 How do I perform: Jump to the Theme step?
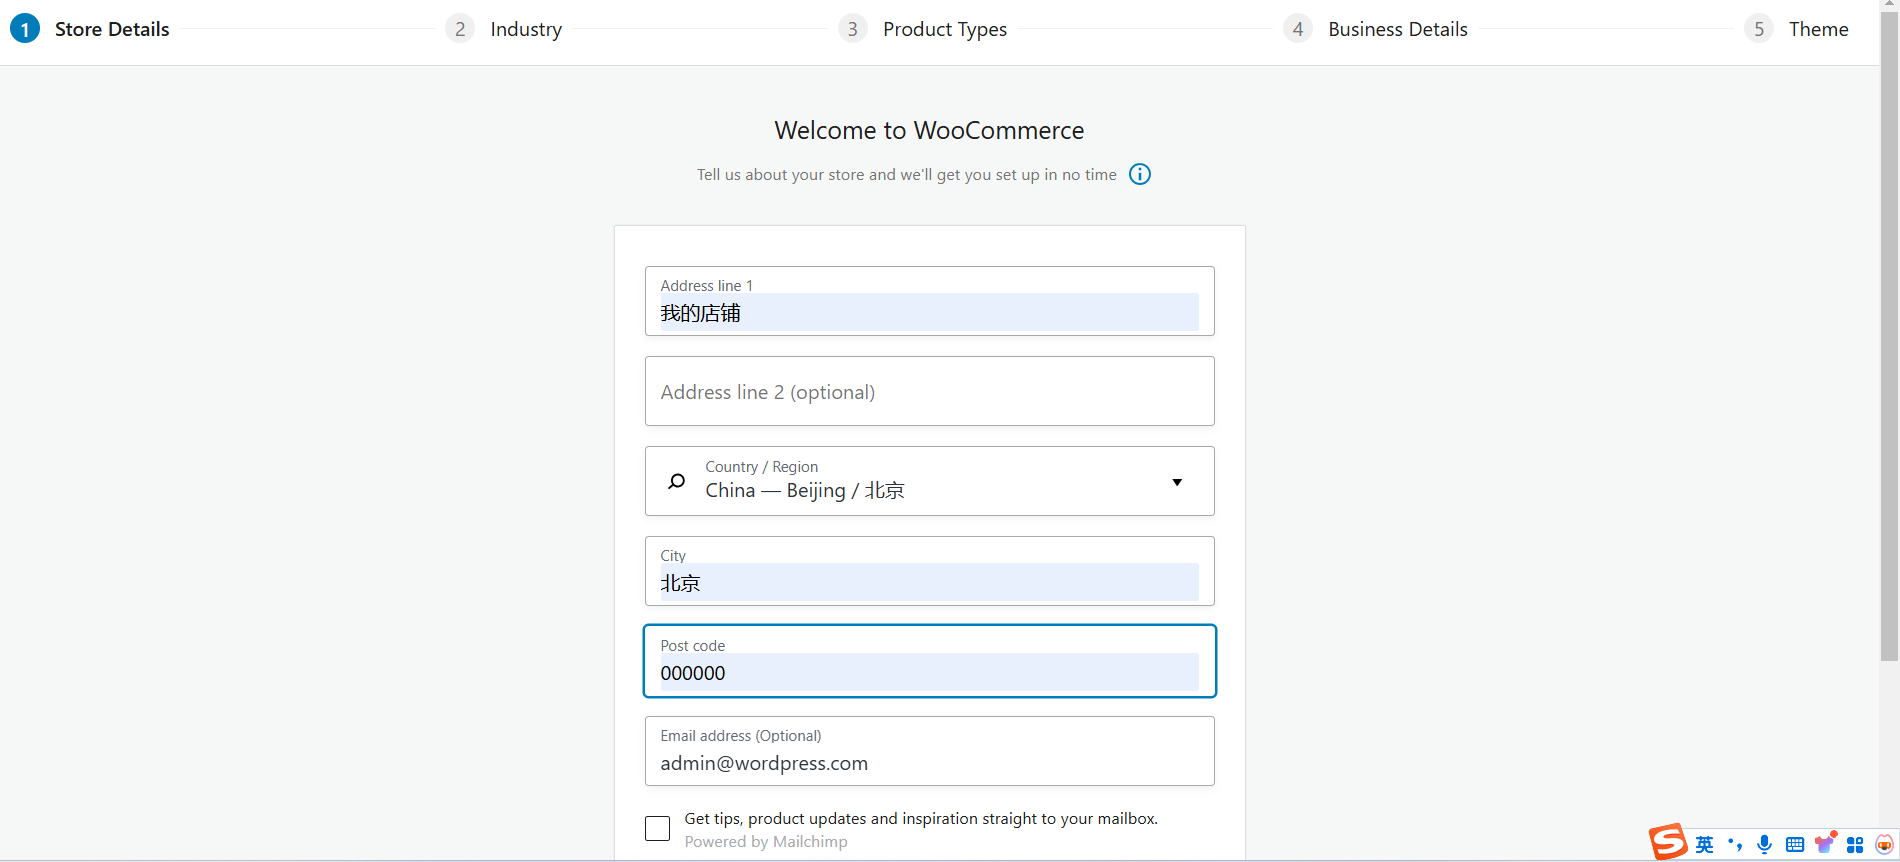click(1817, 29)
